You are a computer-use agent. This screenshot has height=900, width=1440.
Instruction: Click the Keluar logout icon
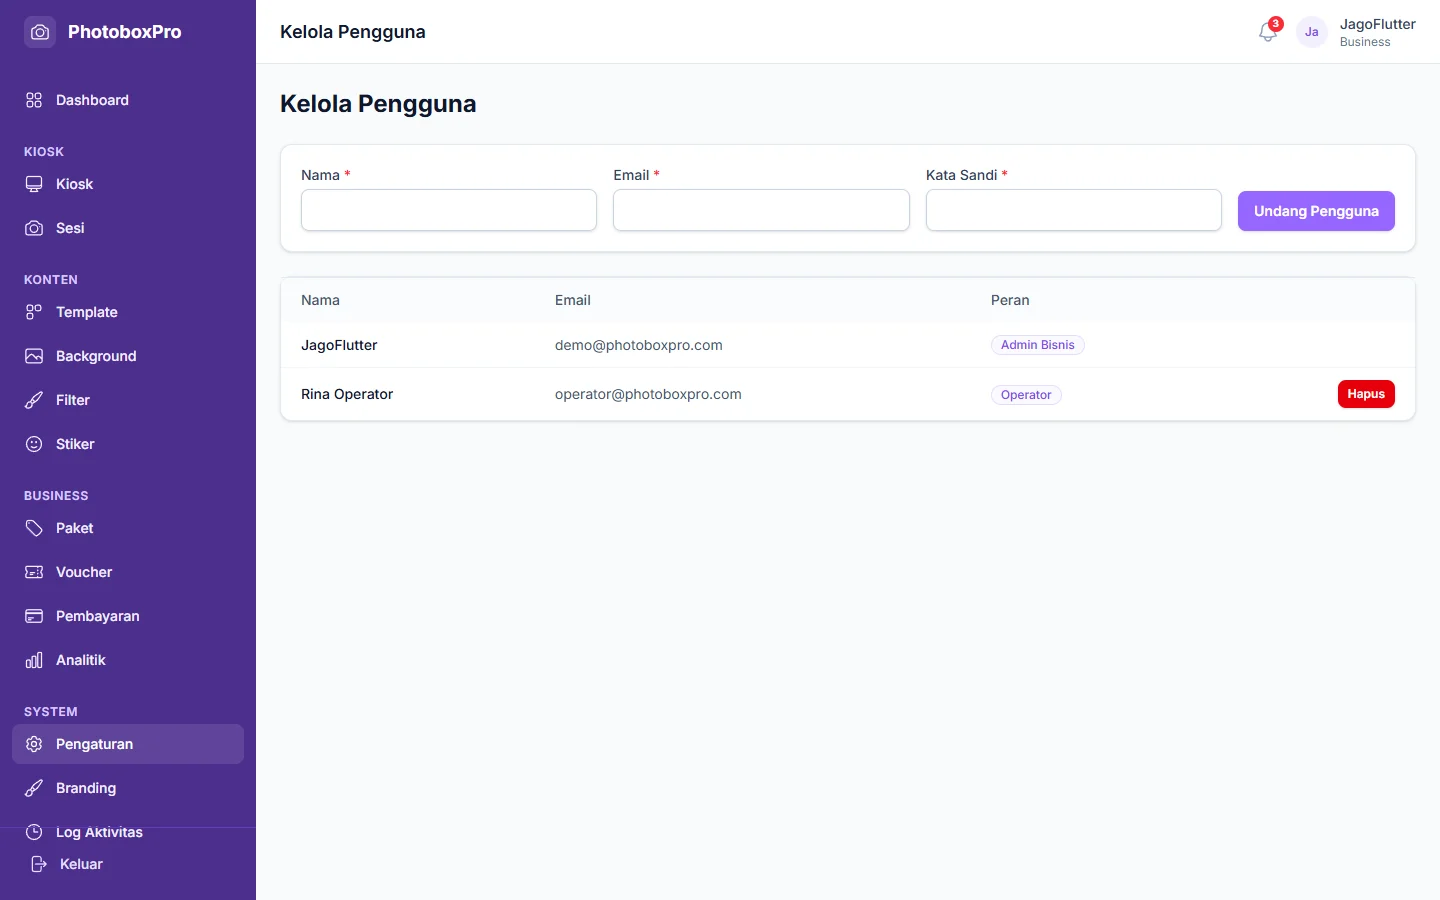39,864
